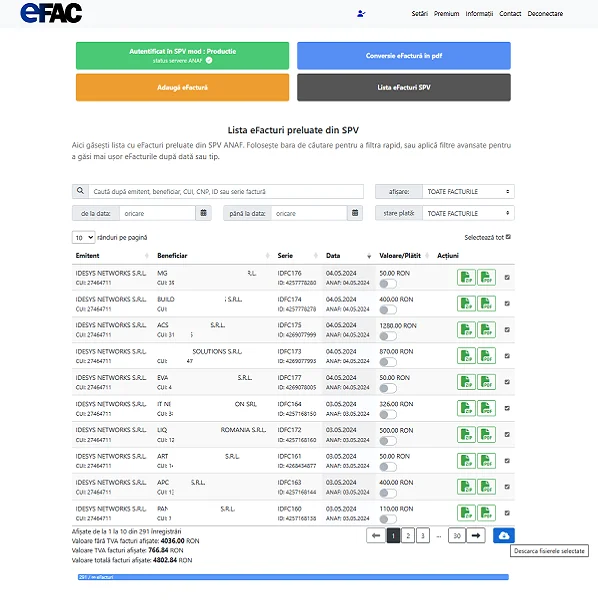The height and width of the screenshot is (612, 598).
Task: Click Deconectare to log out
Action: [545, 14]
